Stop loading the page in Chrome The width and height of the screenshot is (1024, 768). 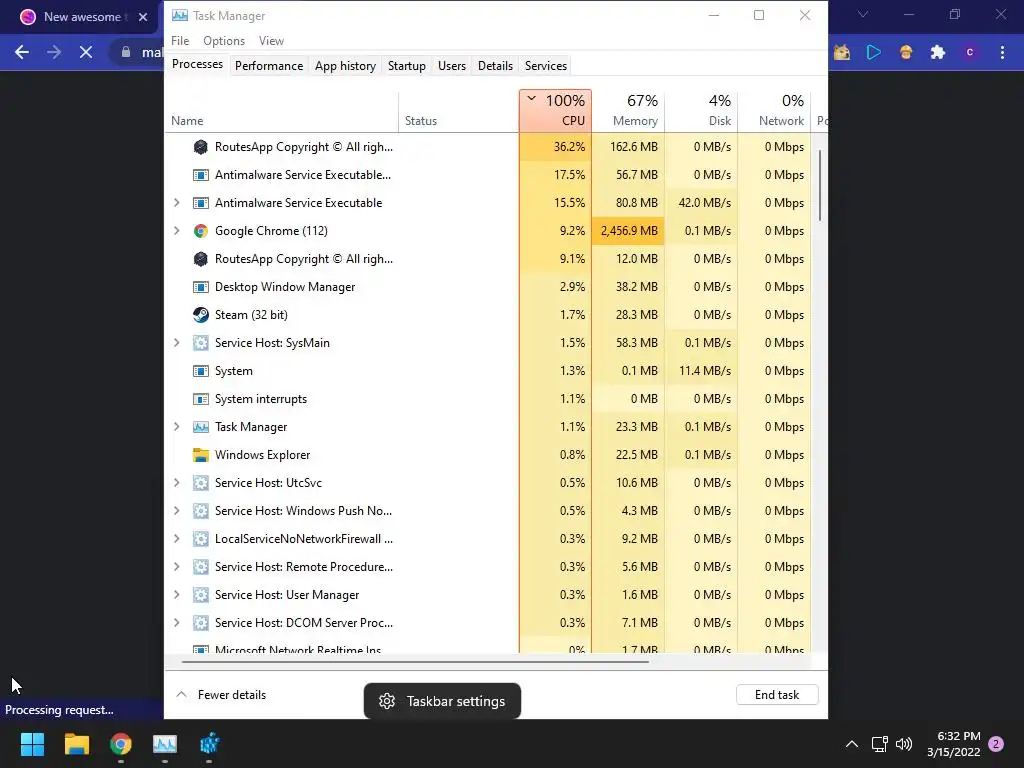86,52
